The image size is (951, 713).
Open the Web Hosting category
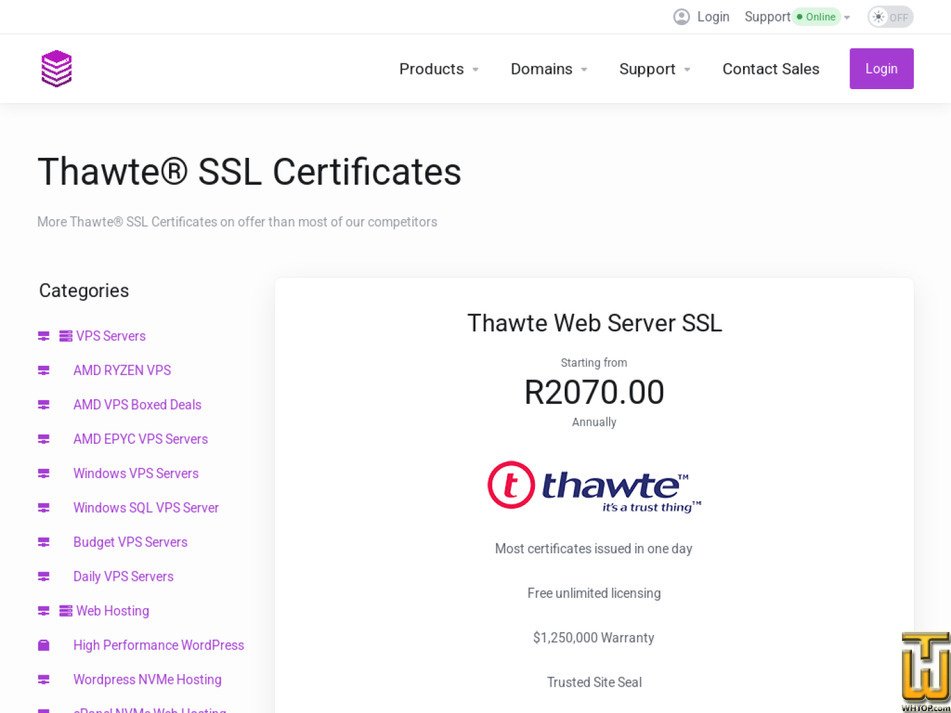click(112, 611)
